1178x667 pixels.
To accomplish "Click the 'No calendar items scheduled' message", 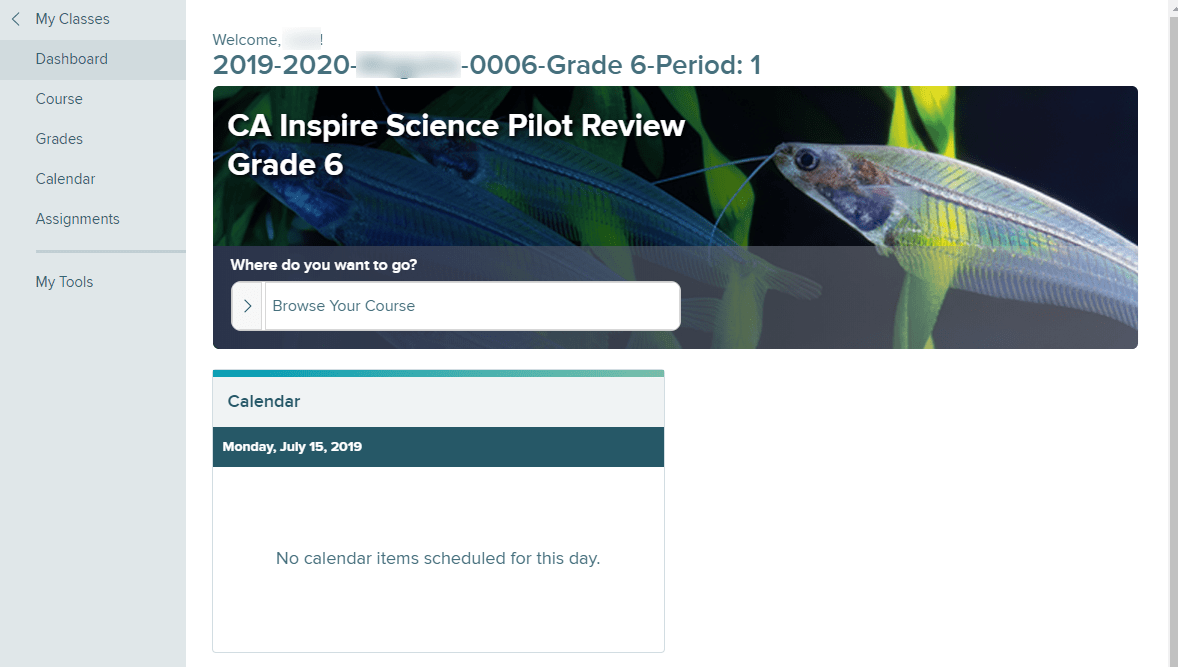I will (437, 558).
